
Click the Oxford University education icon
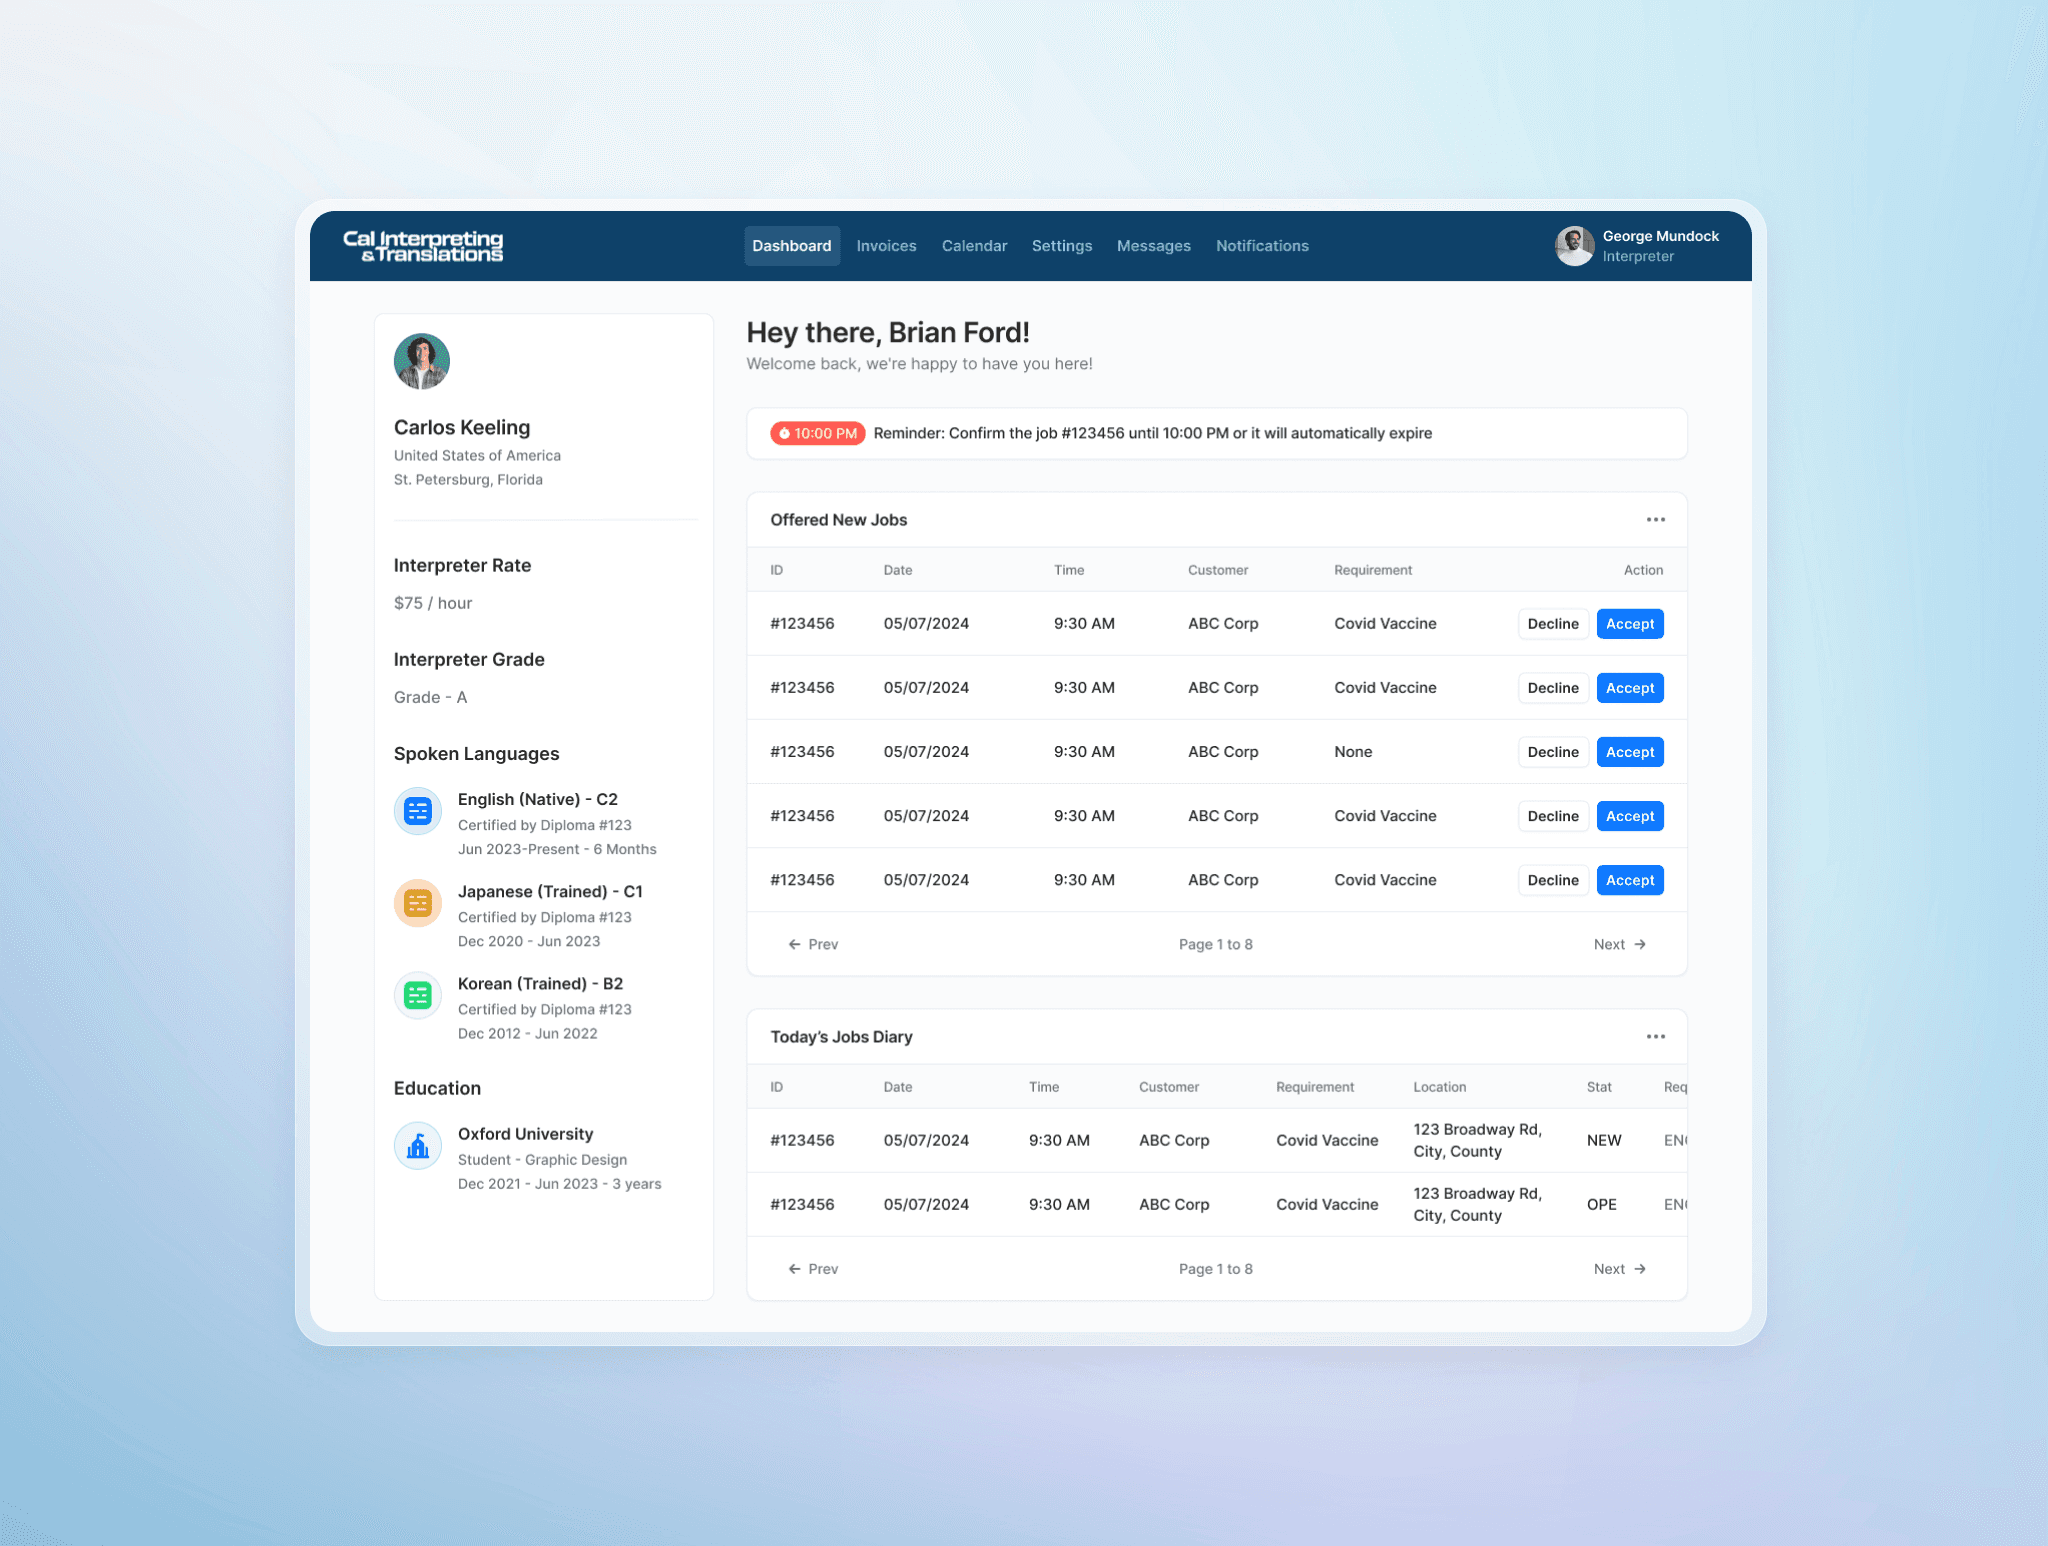click(x=417, y=1146)
